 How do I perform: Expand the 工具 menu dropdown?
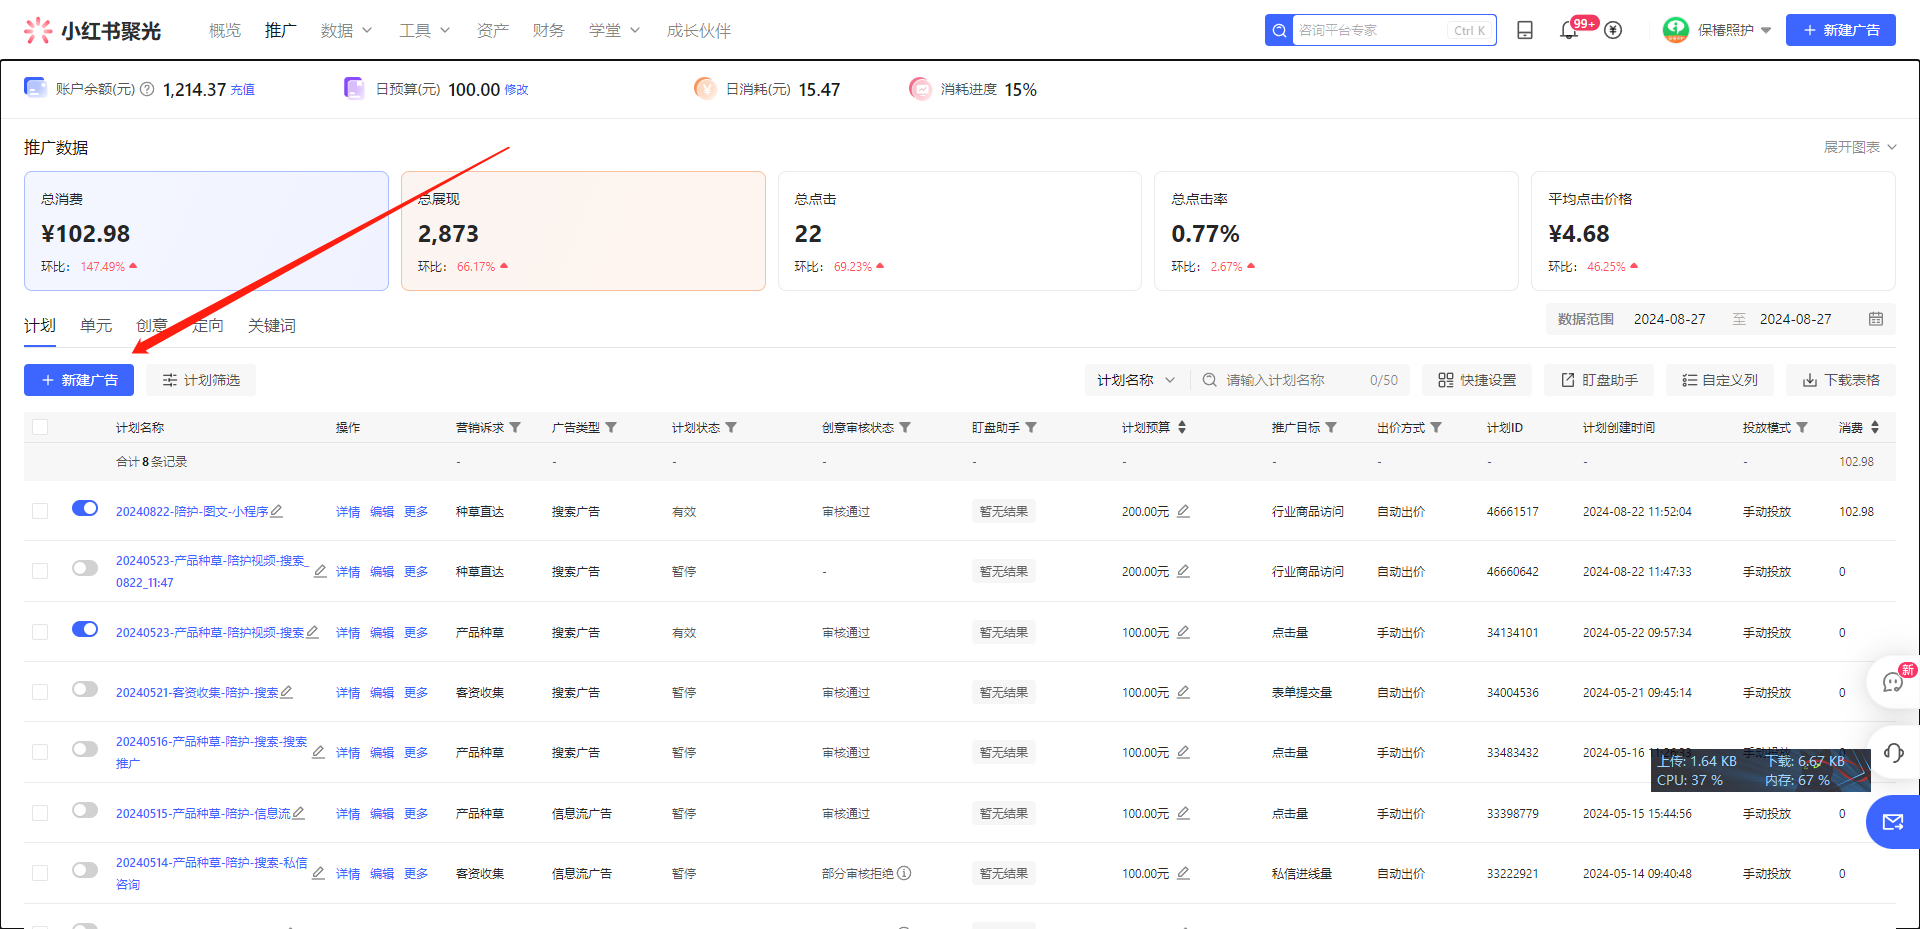click(x=424, y=31)
